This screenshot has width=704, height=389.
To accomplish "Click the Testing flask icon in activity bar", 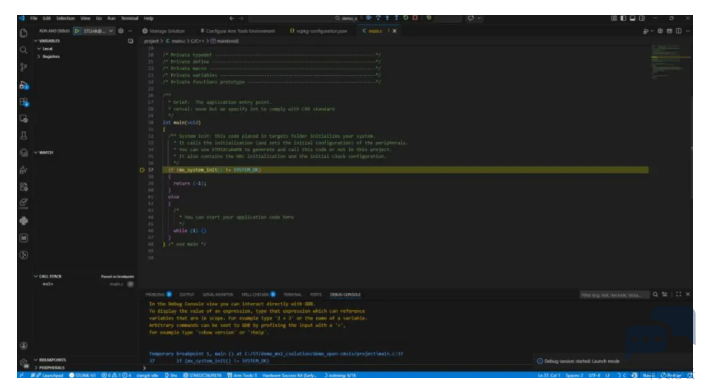I will [x=24, y=136].
